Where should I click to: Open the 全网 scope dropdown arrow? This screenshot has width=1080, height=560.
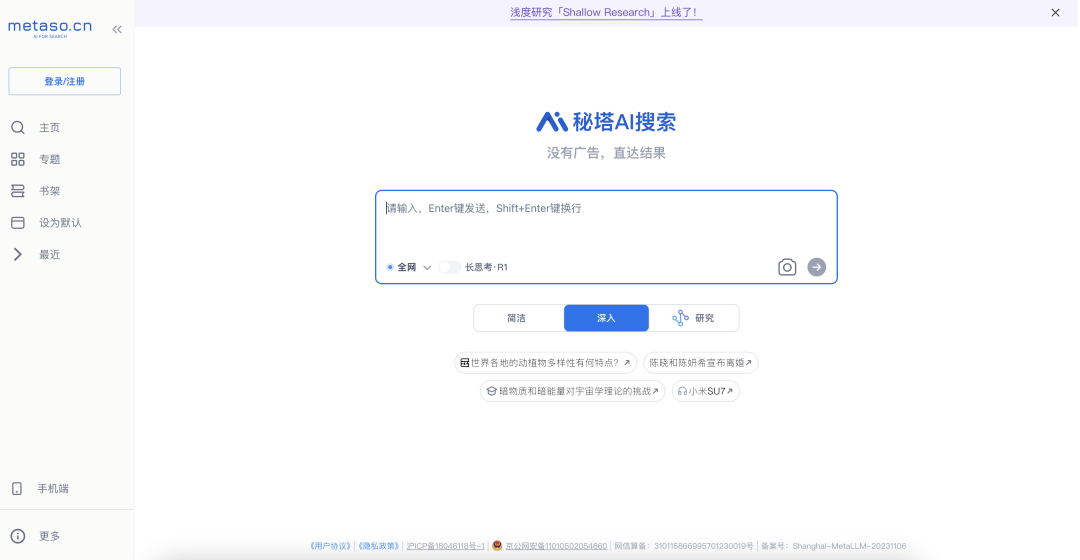click(x=427, y=267)
